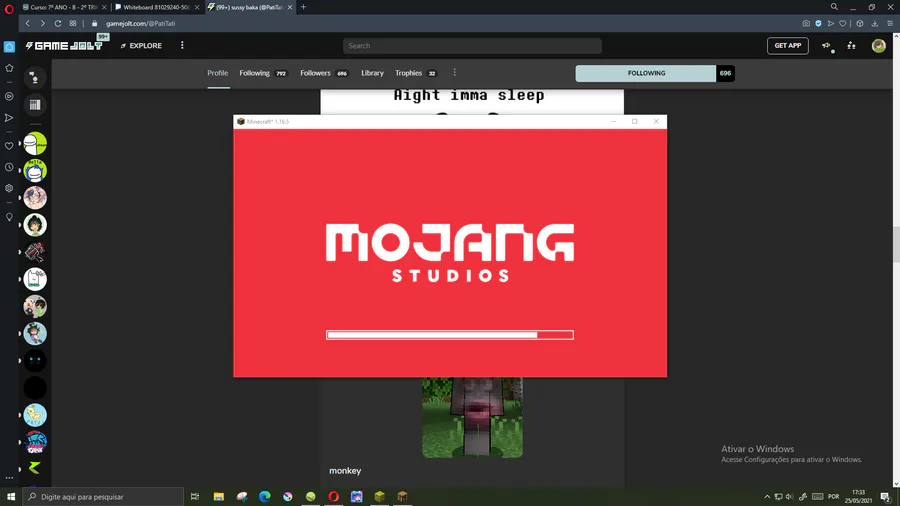Screen dimensions: 900x506
Task: Open the Game Jolt header three-dot menu
Action: click(183, 45)
